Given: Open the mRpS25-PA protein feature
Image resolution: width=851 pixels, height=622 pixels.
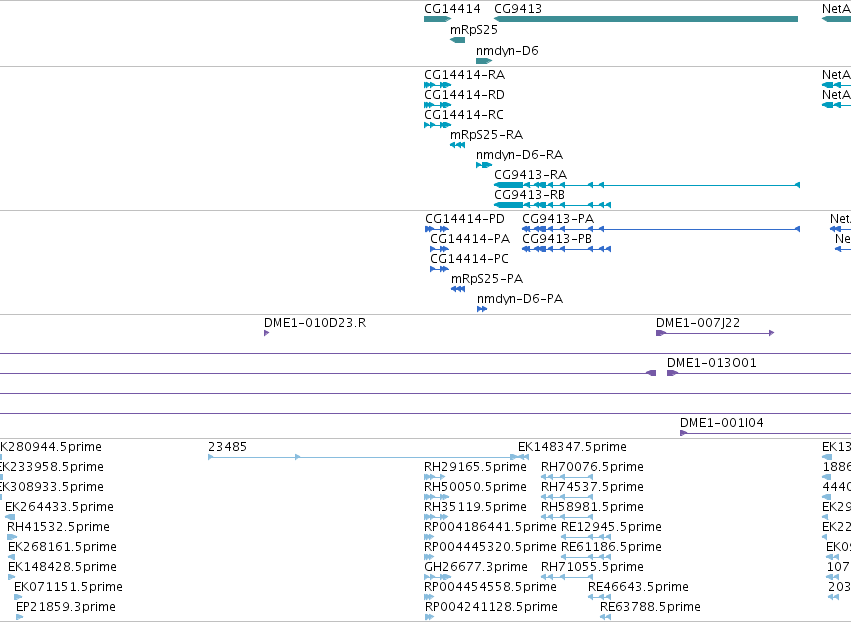Looking at the screenshot, I should 458,289.
